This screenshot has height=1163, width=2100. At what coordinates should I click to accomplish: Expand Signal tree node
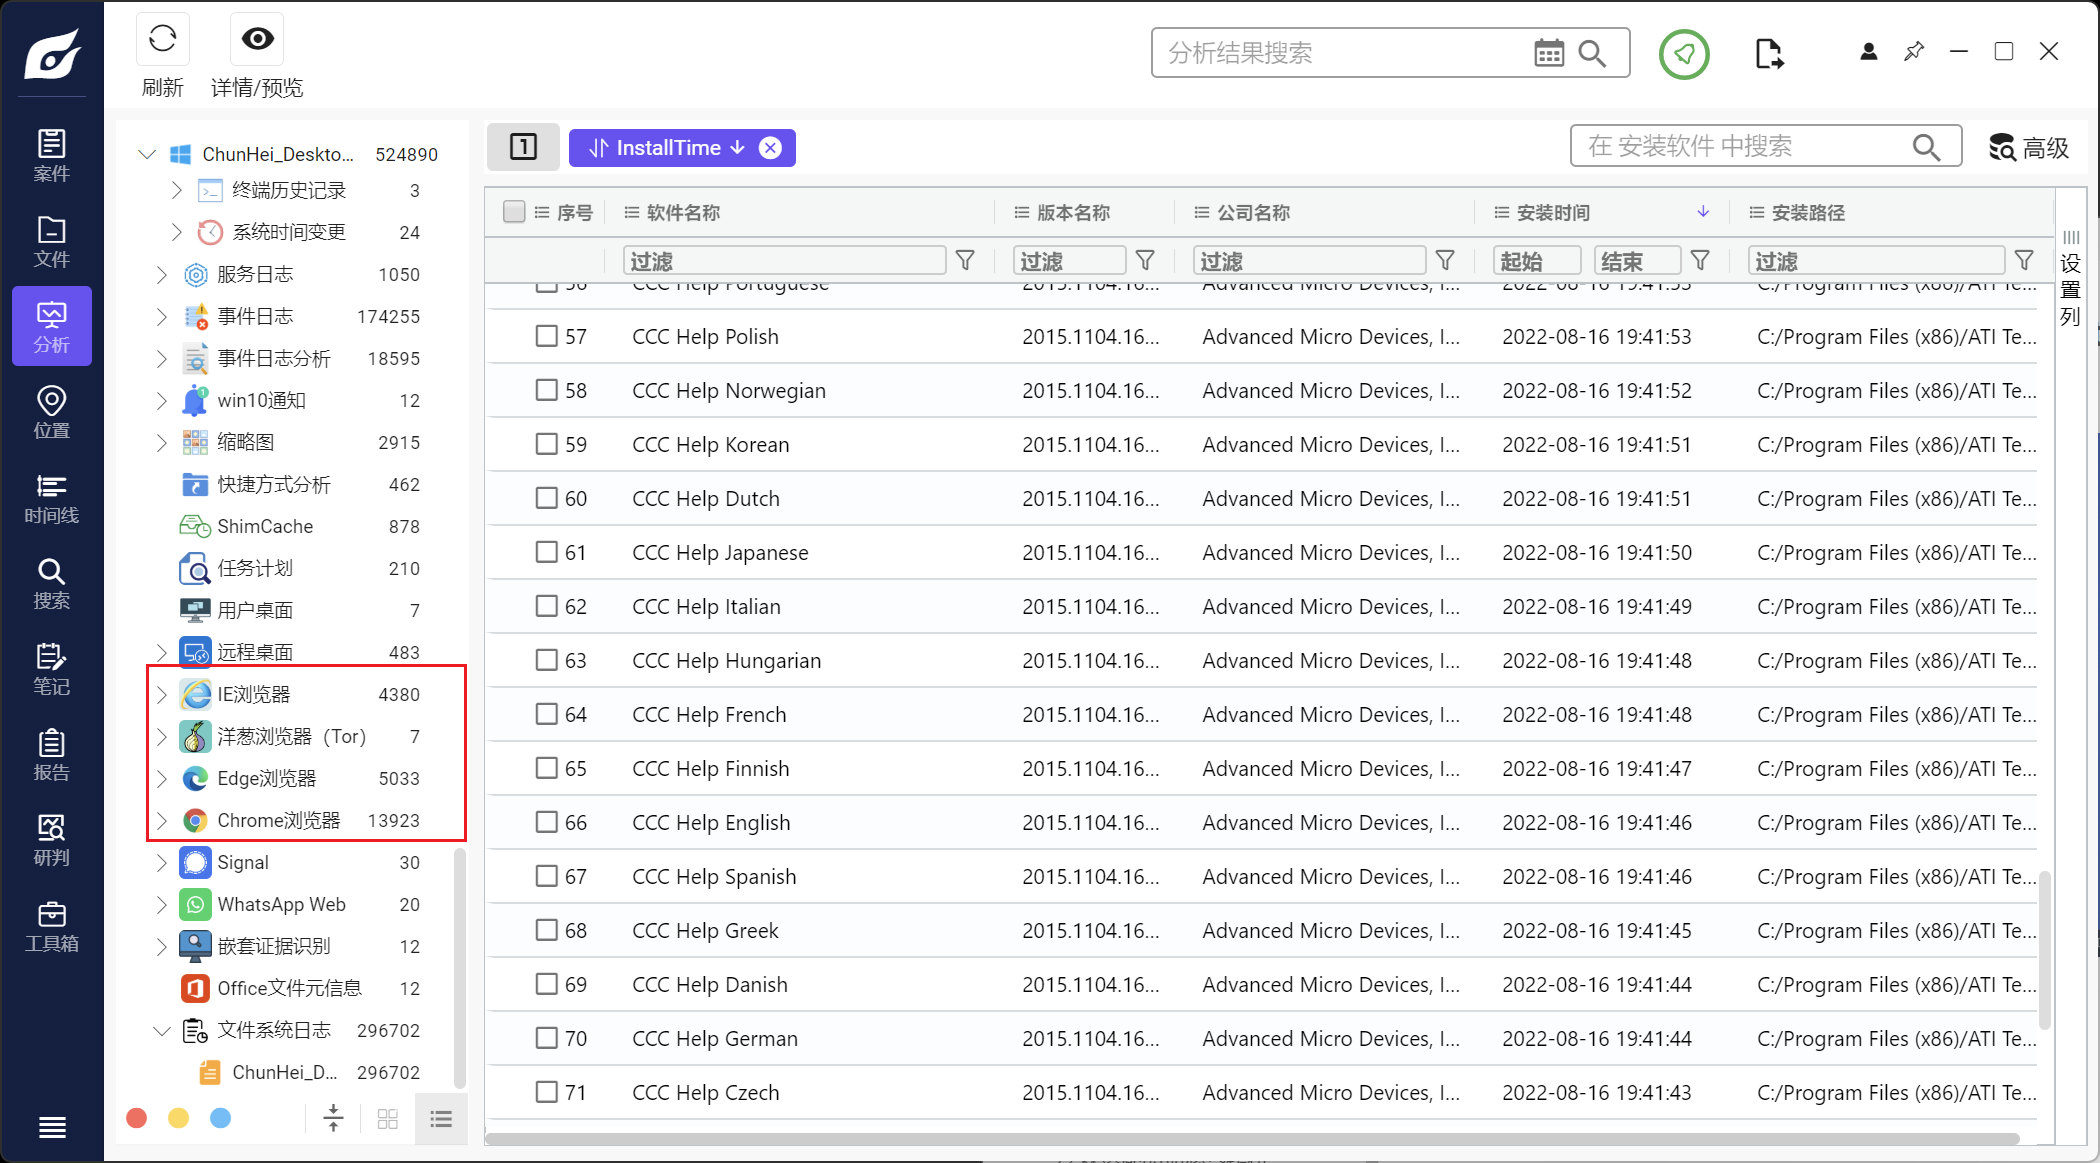tap(161, 862)
